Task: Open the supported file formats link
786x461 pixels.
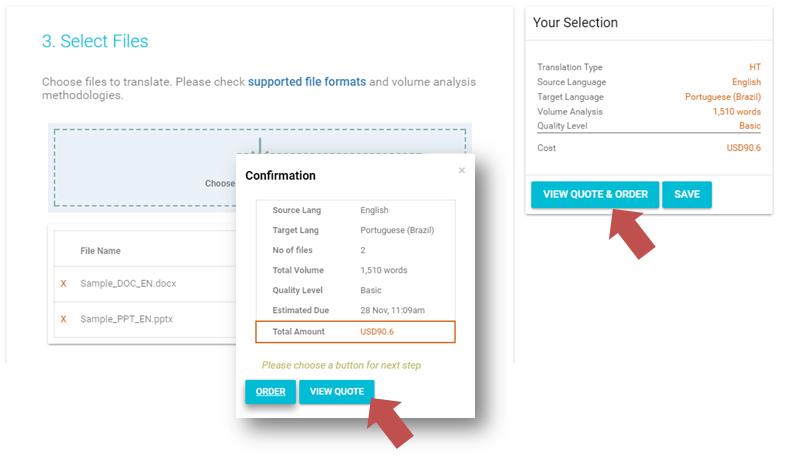Action: [x=307, y=82]
